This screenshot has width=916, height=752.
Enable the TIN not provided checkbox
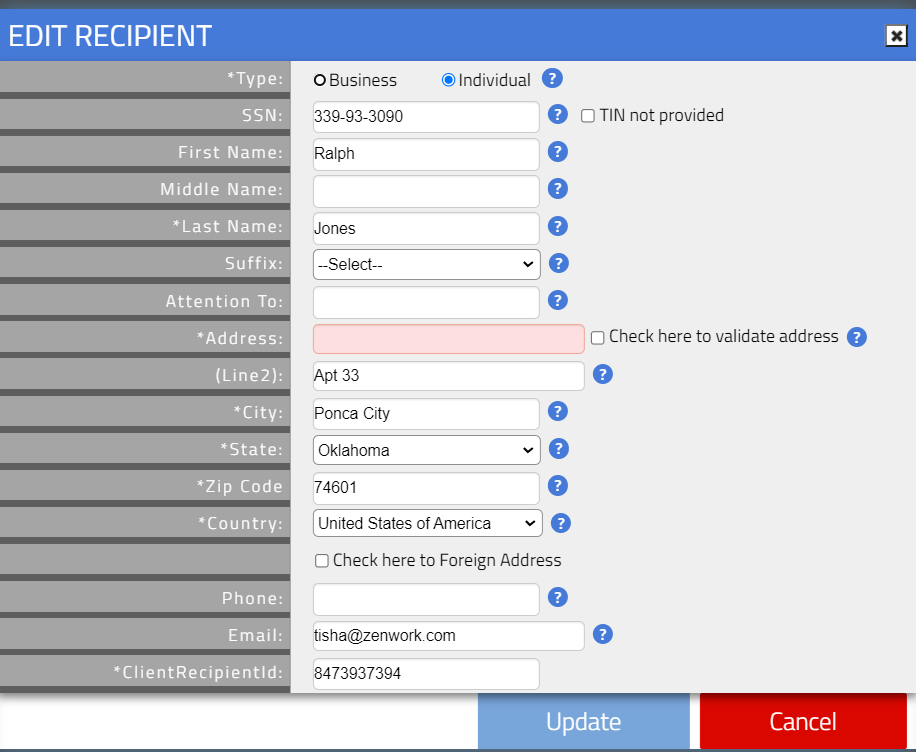click(x=587, y=115)
